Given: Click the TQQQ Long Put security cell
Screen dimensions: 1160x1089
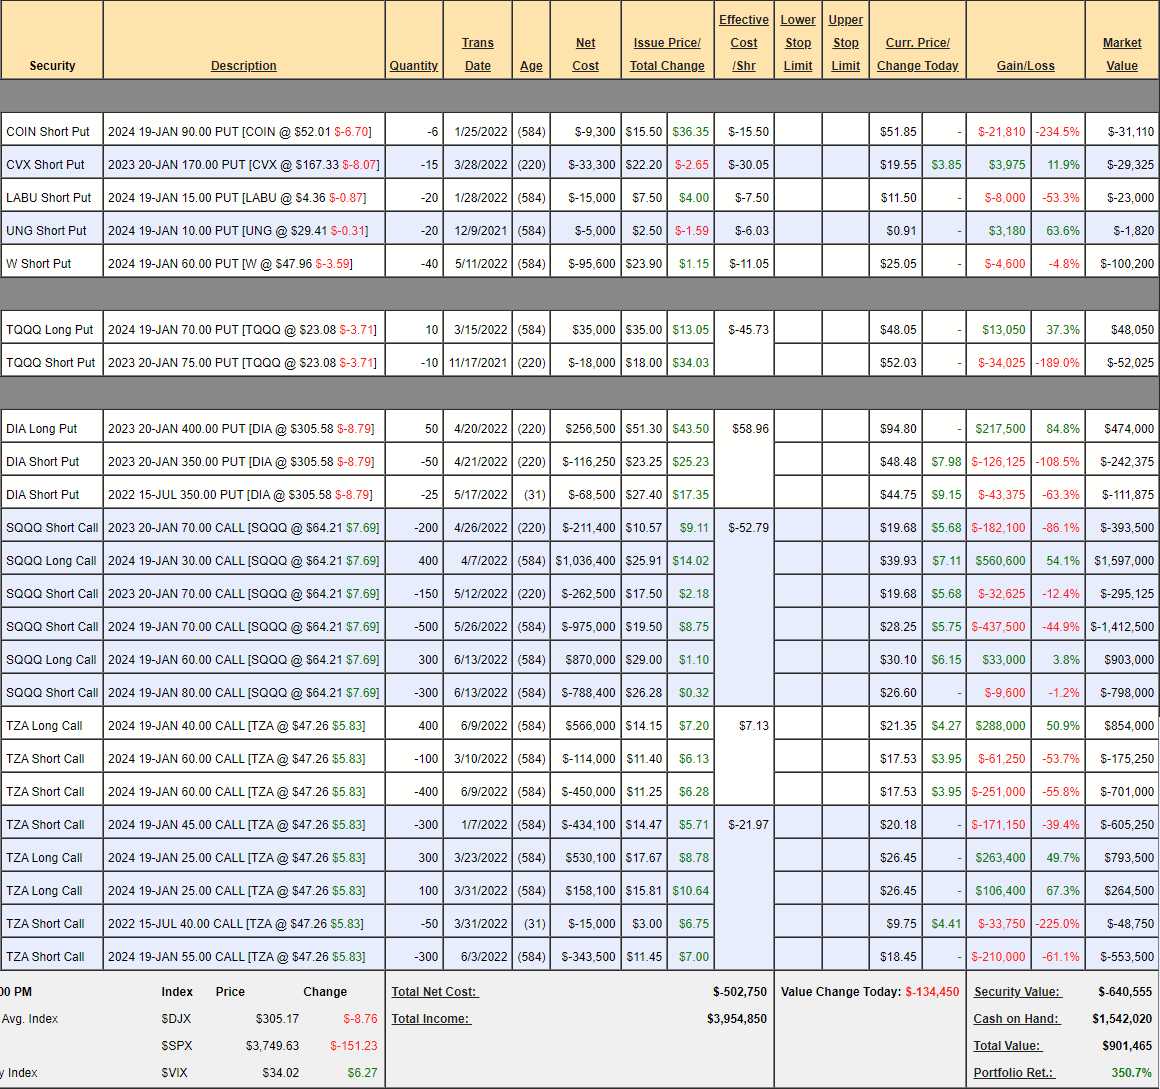Looking at the screenshot, I should click(x=50, y=330).
